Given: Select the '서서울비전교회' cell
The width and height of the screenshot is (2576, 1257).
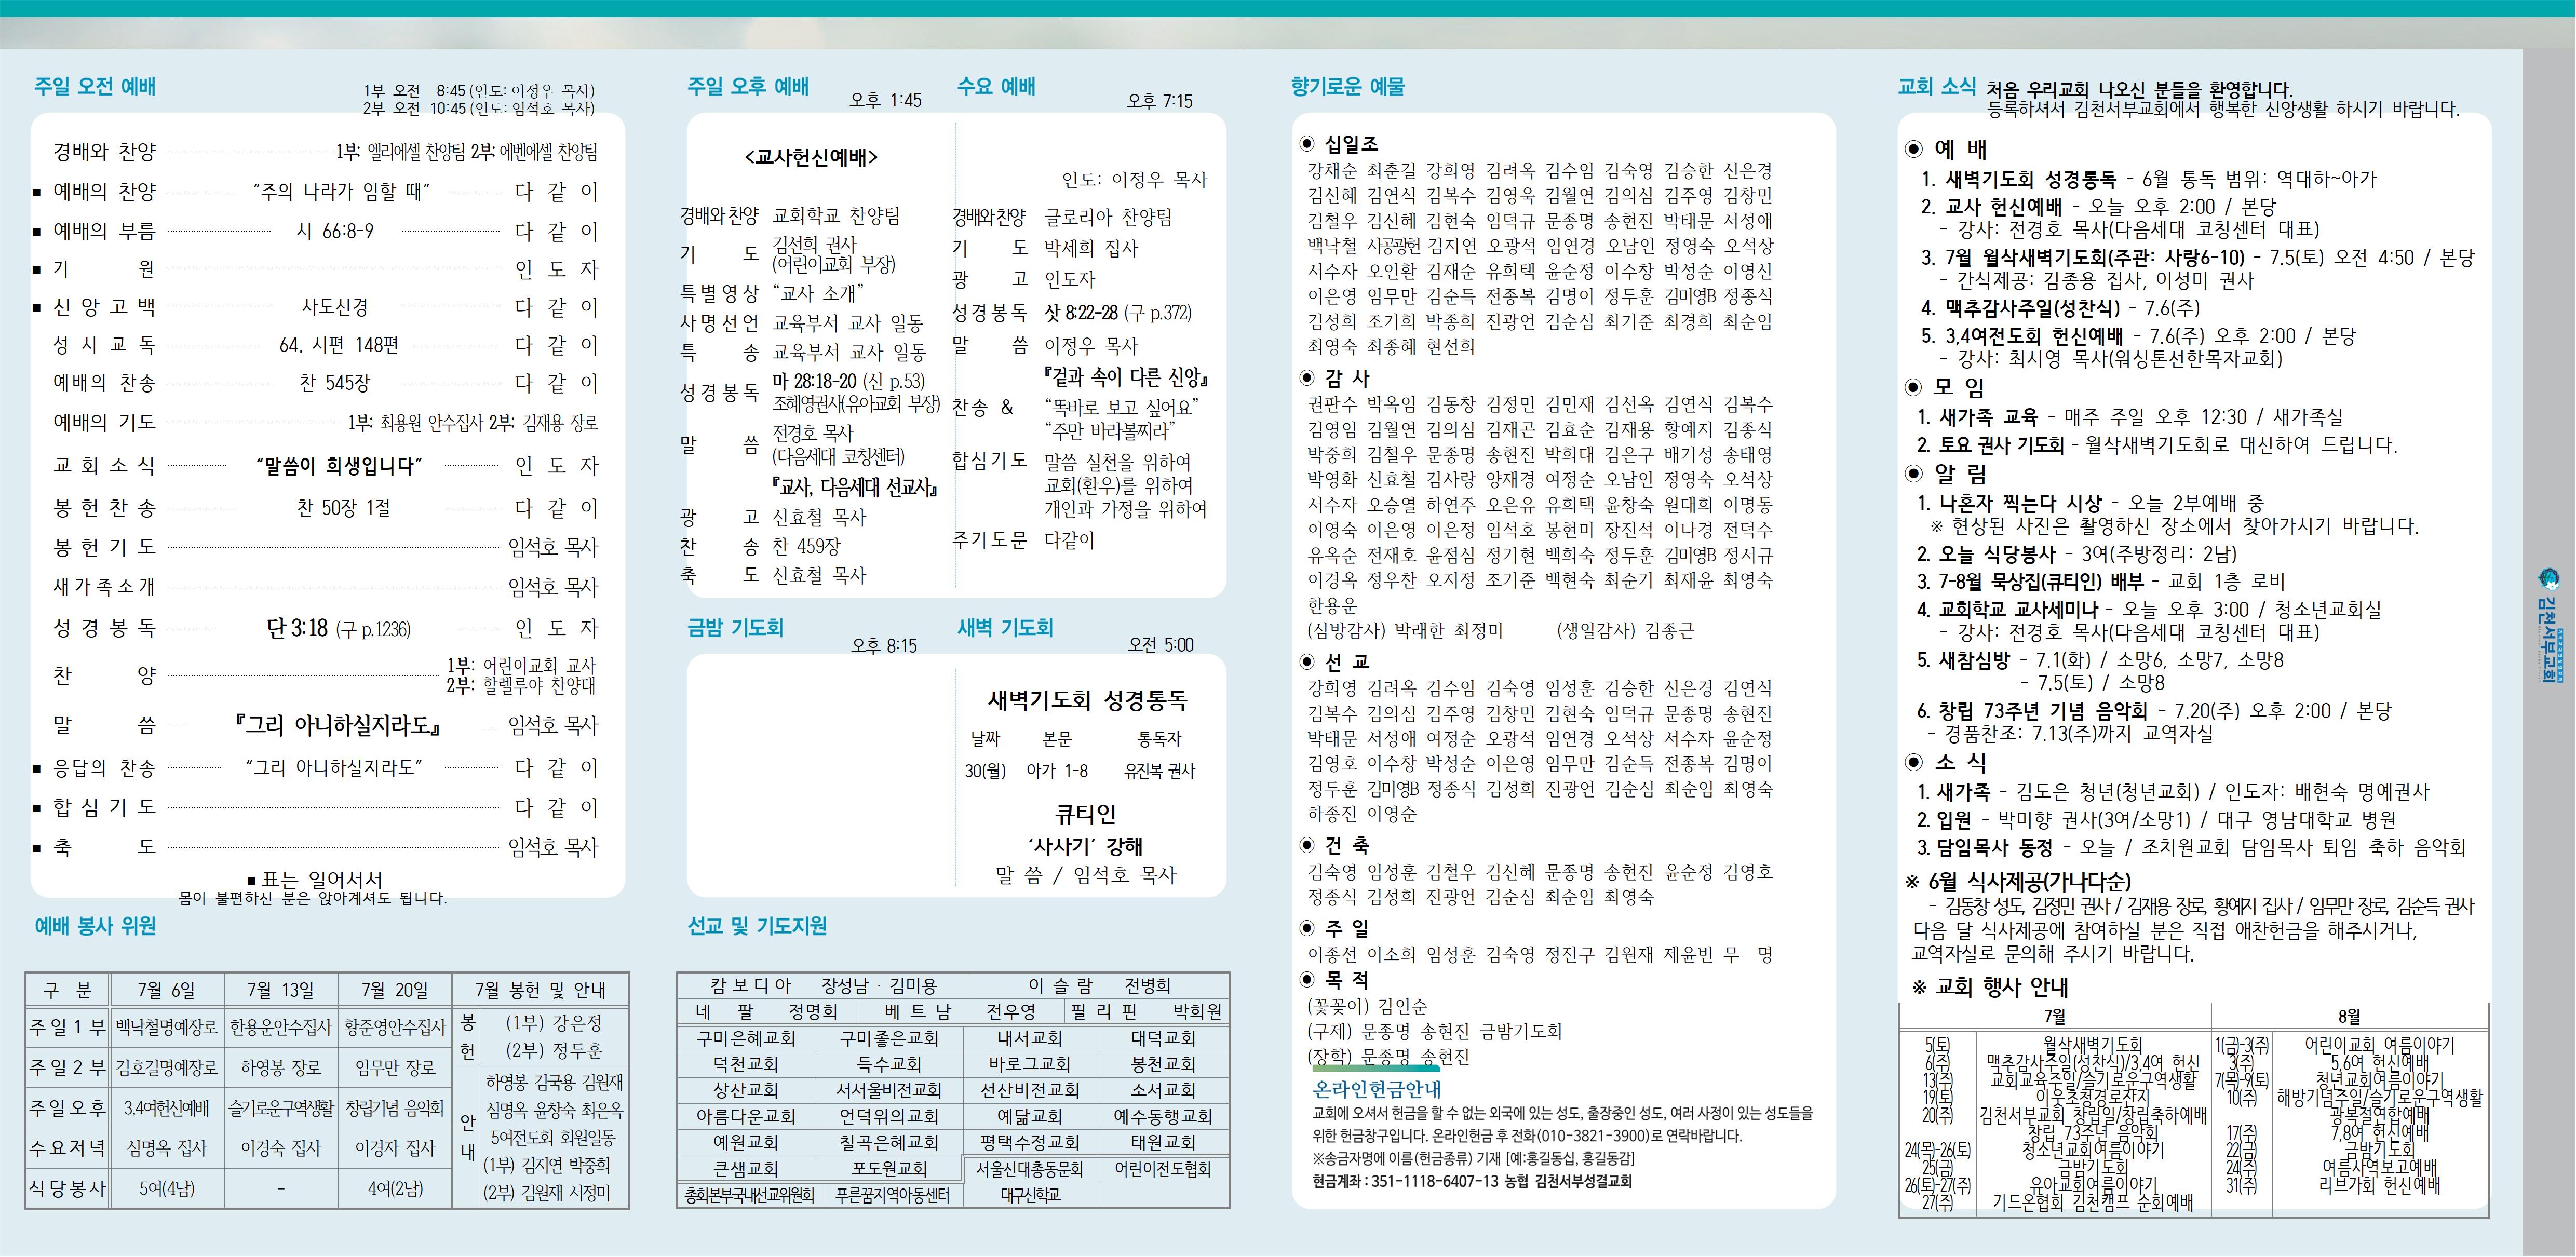Looking at the screenshot, I should (890, 1090).
